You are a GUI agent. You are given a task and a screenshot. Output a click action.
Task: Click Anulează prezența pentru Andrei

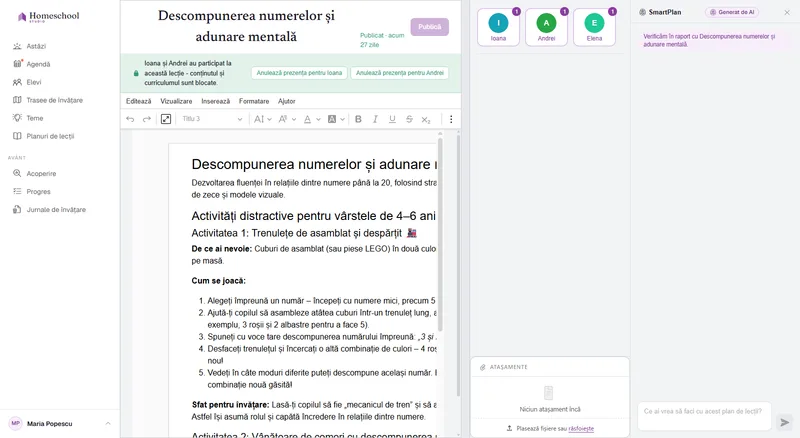[399, 73]
